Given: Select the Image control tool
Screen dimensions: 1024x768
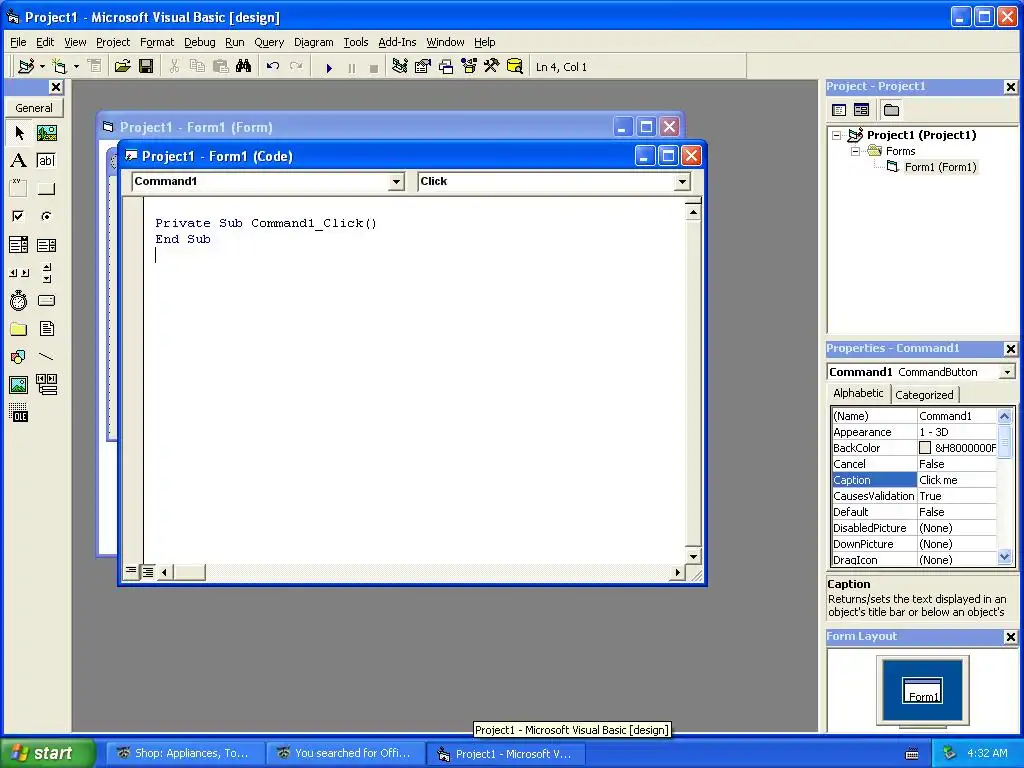Looking at the screenshot, I should click(x=19, y=385).
